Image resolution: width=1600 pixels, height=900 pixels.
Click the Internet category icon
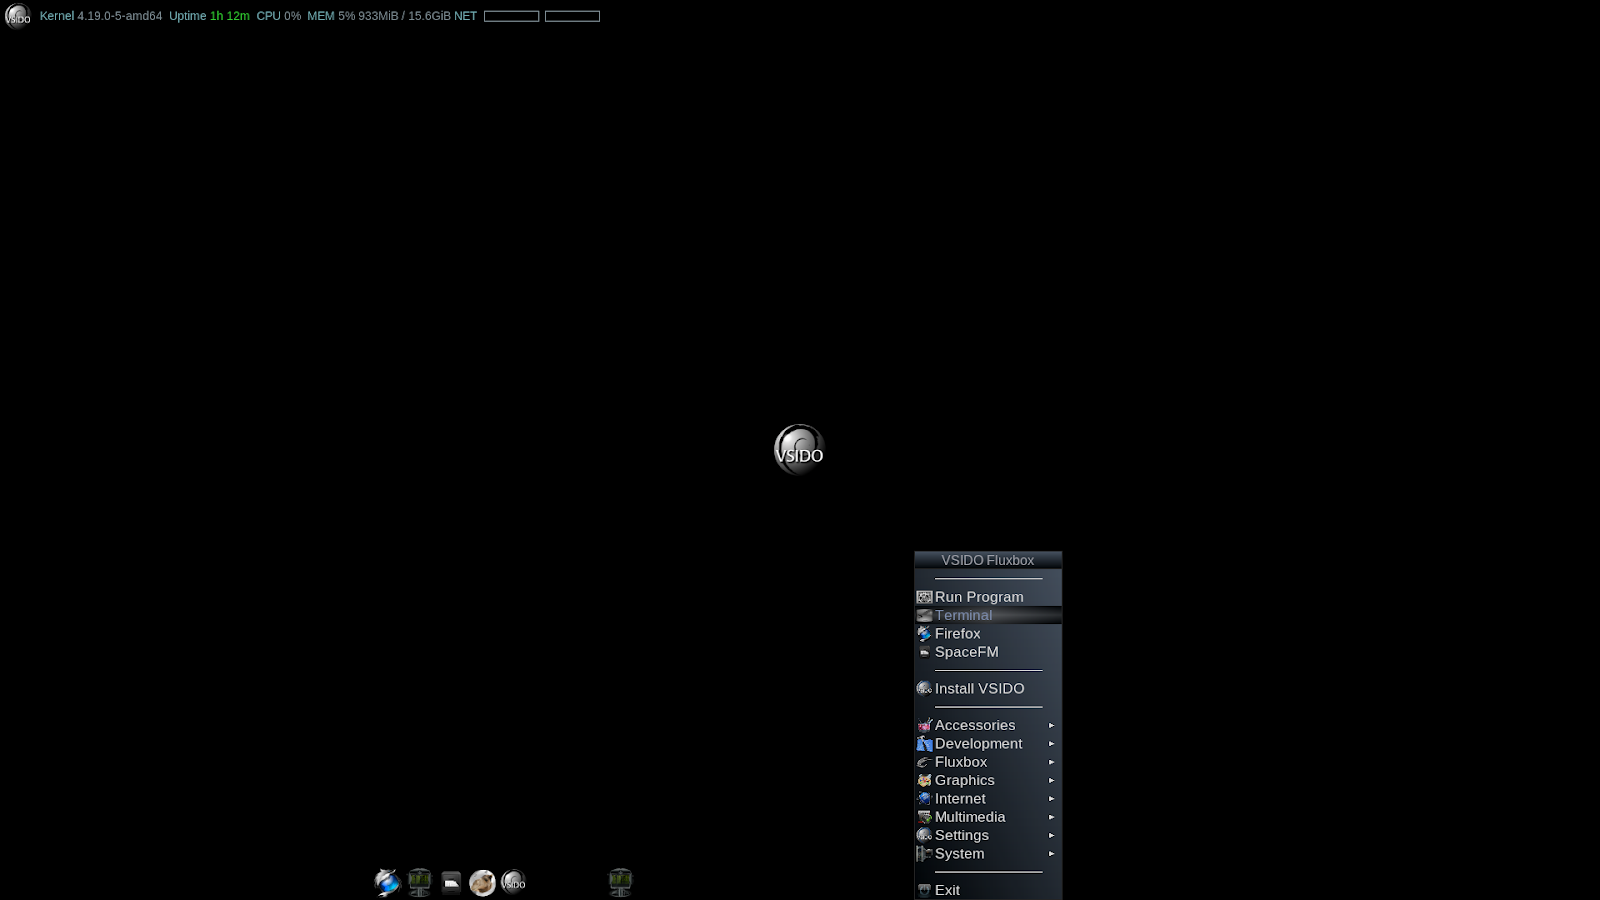(x=924, y=799)
